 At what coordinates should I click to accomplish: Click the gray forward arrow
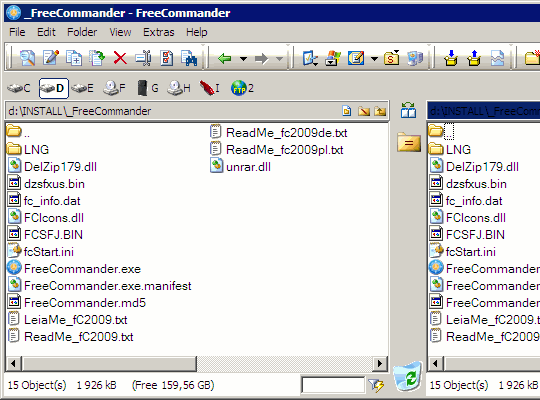pos(261,59)
